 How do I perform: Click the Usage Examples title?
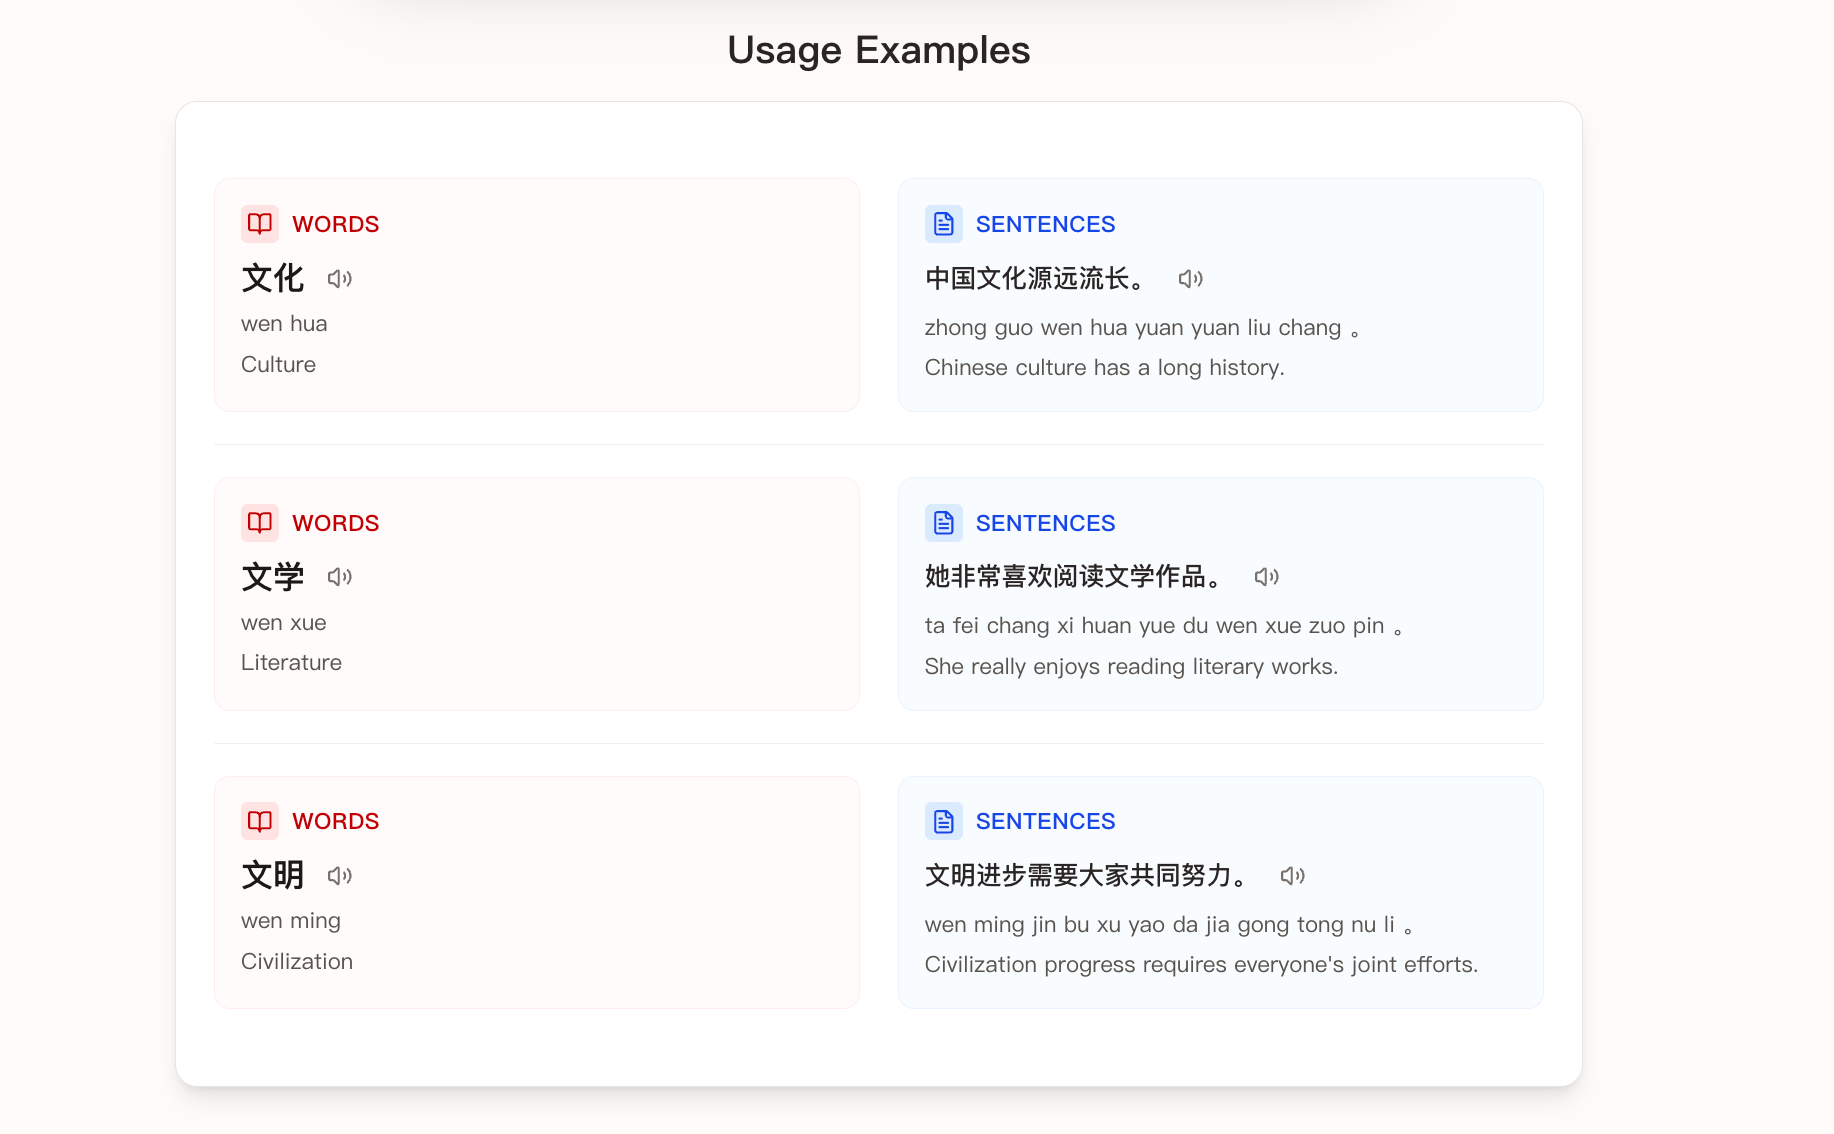(x=879, y=49)
